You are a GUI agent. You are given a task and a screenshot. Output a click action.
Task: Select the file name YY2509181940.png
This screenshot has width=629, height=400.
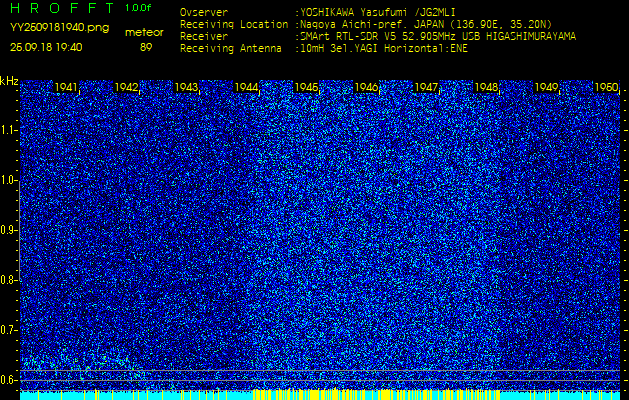pos(59,28)
